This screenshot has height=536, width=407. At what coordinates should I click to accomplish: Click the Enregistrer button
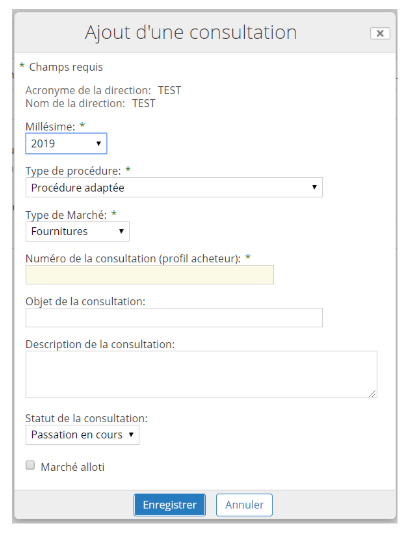[169, 505]
